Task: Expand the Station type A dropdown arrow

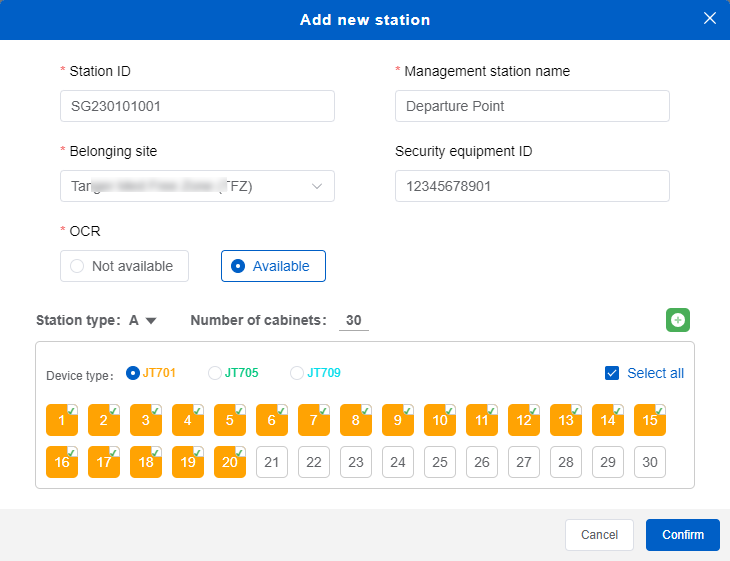Action: [x=150, y=321]
